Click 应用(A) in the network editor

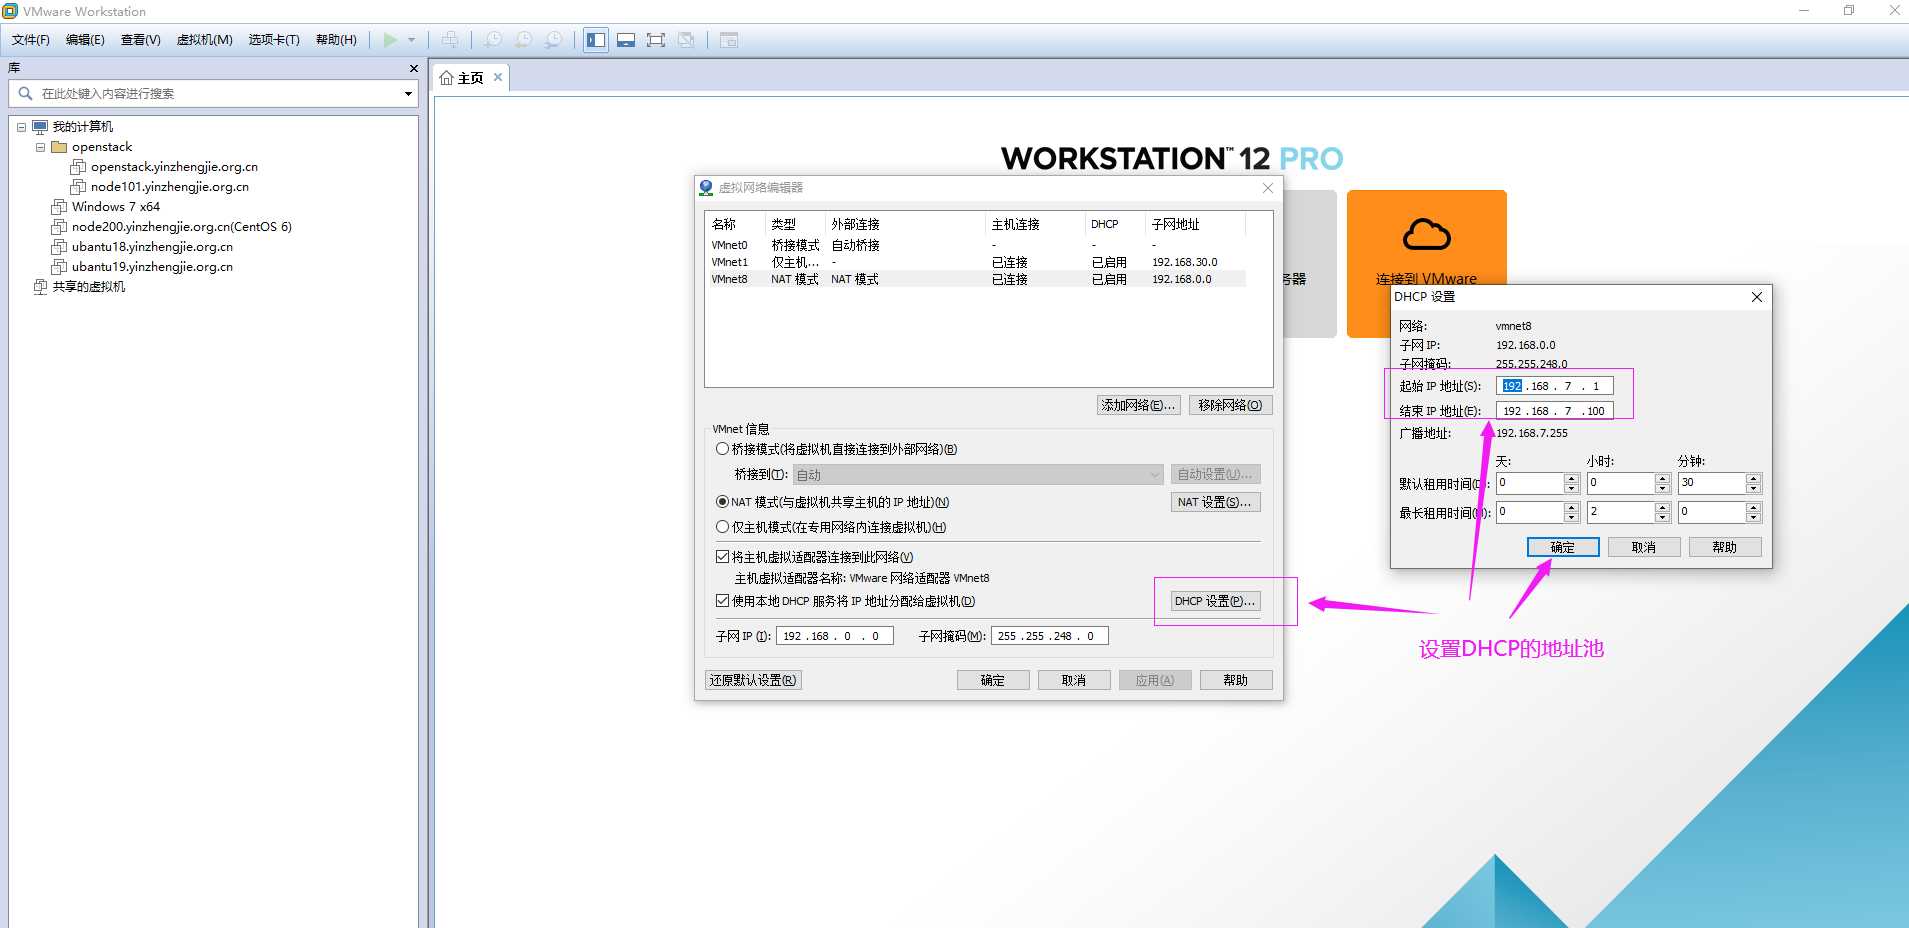[1155, 680]
